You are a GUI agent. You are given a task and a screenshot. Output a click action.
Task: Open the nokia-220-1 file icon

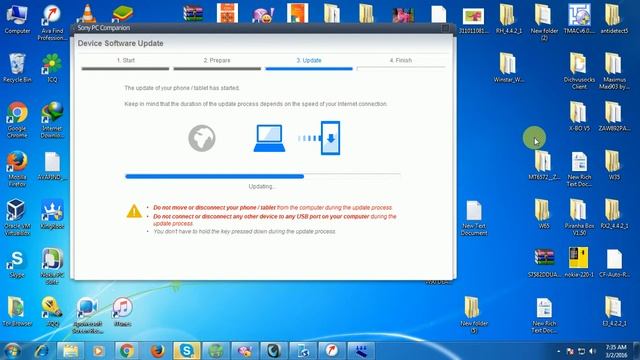pyautogui.click(x=579, y=263)
